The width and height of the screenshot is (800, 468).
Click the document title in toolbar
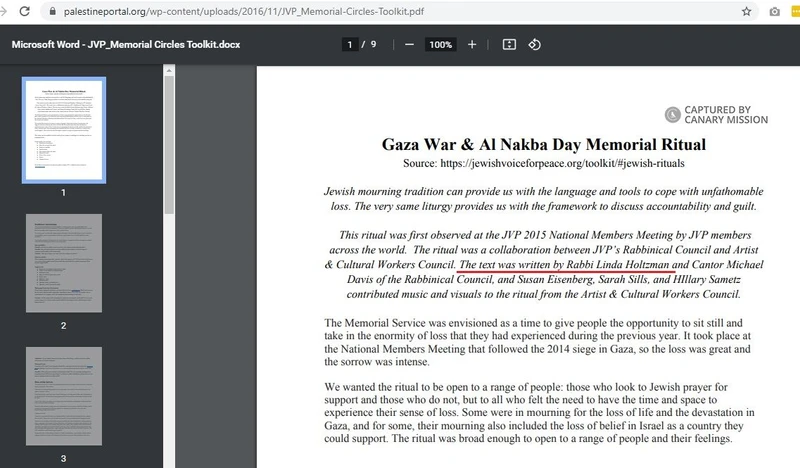[x=126, y=44]
